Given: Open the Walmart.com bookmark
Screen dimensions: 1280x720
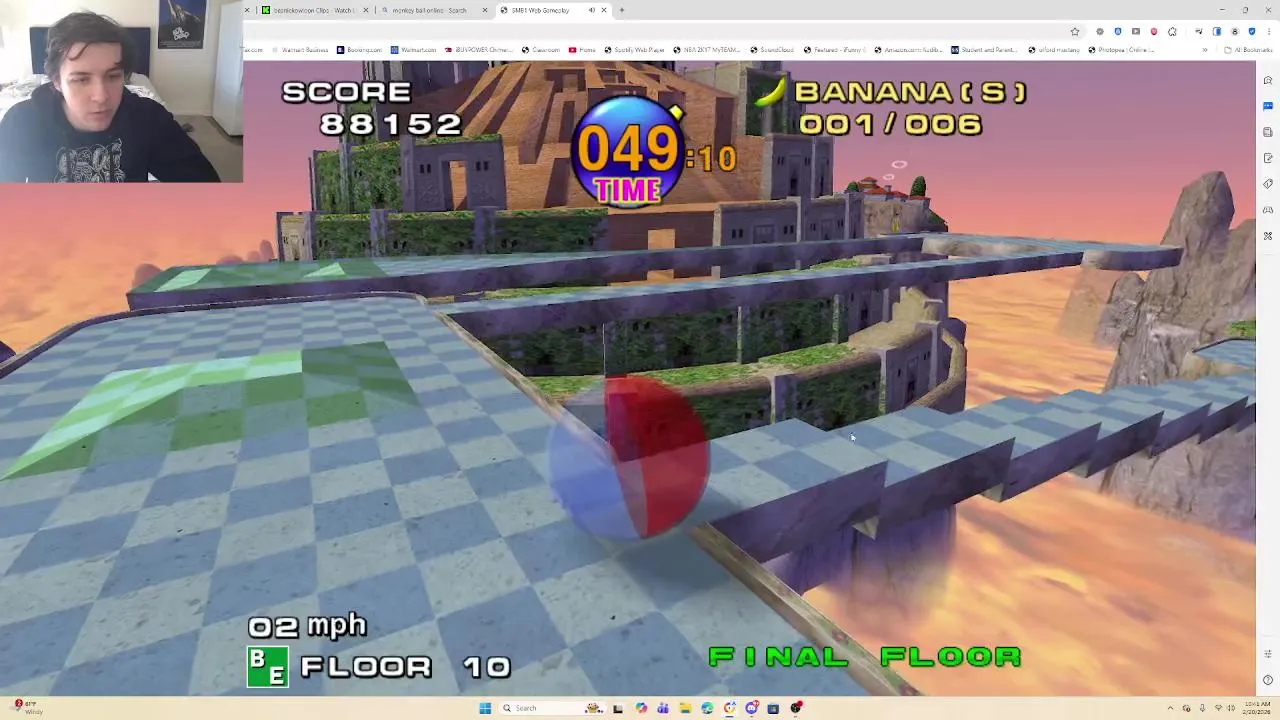Looking at the screenshot, I should pyautogui.click(x=413, y=50).
